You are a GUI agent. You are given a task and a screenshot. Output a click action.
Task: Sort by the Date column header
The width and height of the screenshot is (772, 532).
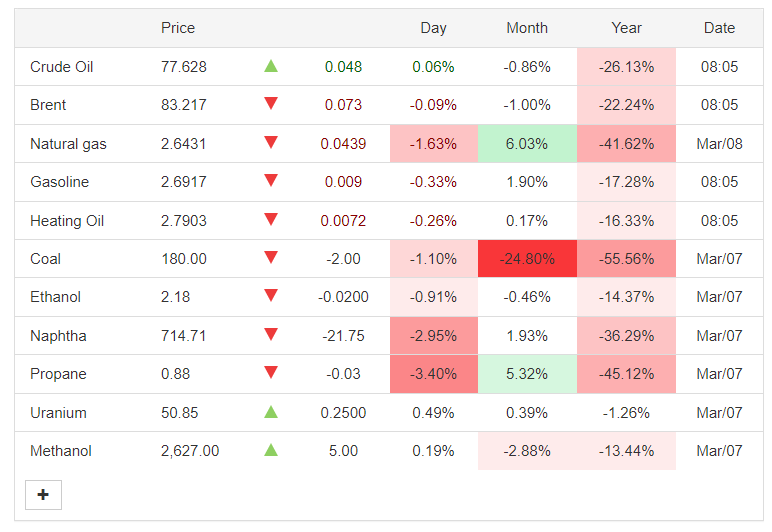[x=719, y=28]
